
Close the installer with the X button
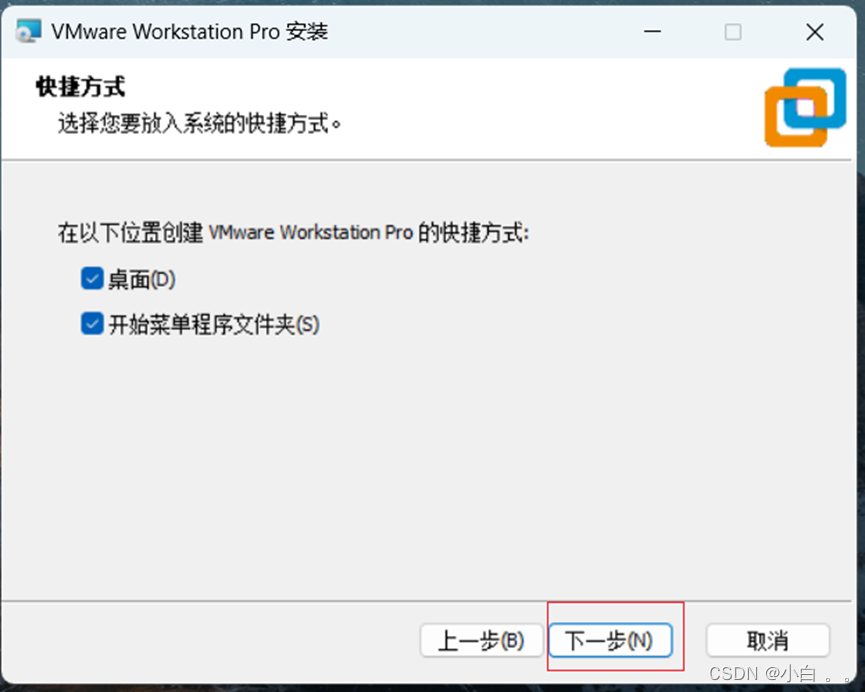[x=814, y=31]
